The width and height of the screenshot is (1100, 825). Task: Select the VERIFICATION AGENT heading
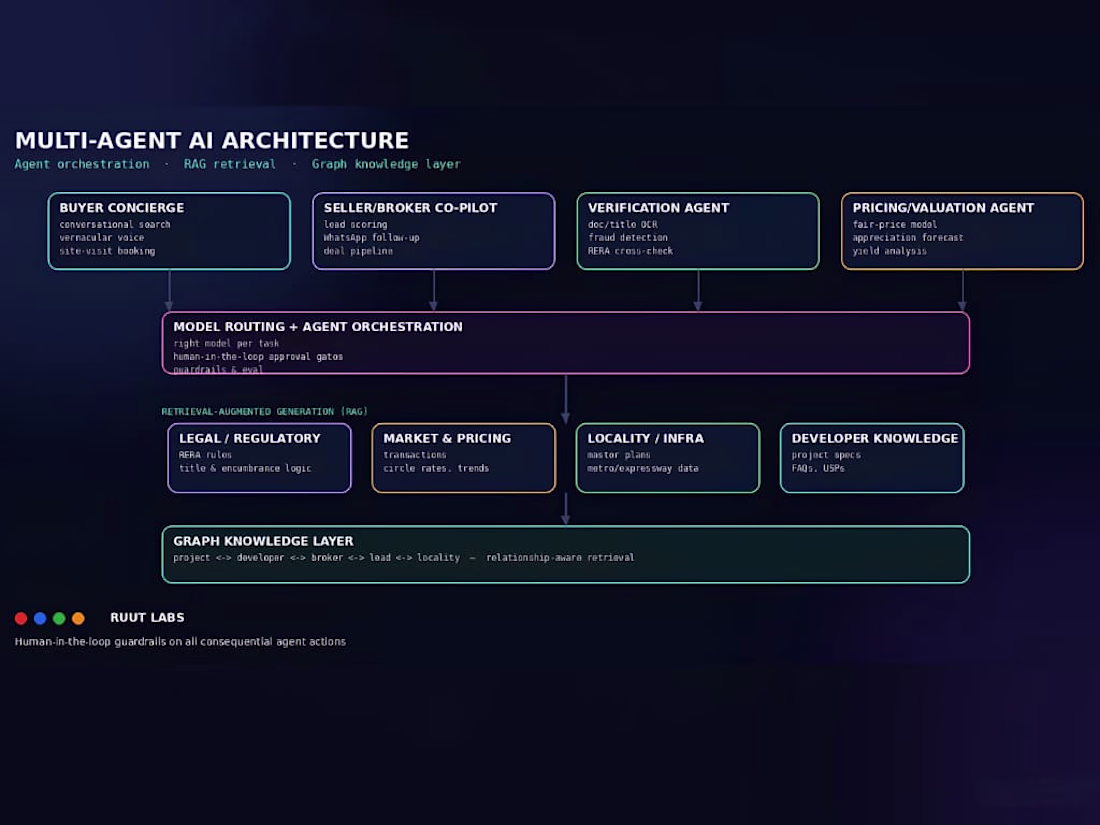659,208
